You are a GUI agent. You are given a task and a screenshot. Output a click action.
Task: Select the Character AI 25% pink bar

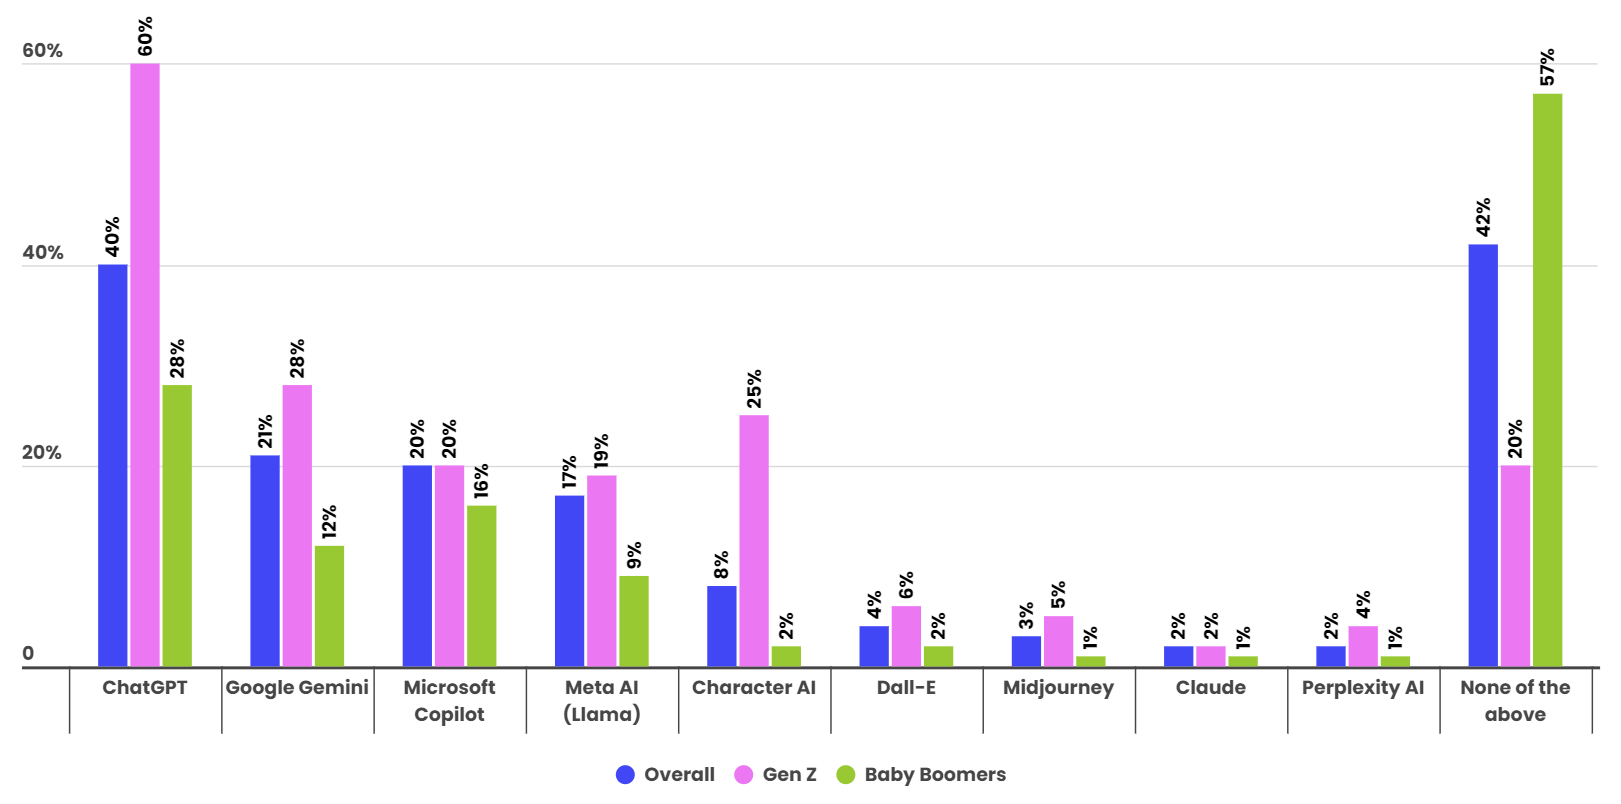click(x=754, y=541)
